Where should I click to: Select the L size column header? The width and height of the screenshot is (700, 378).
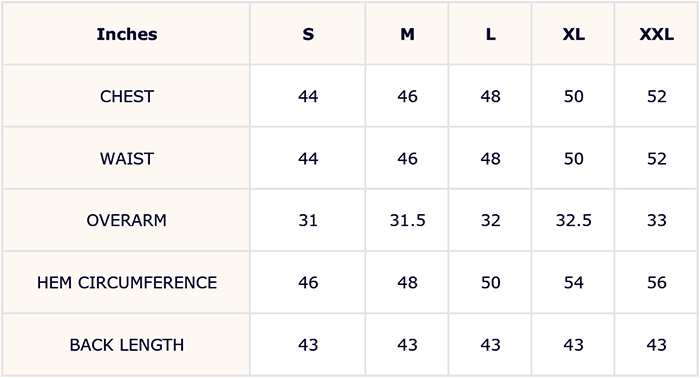tap(490, 34)
